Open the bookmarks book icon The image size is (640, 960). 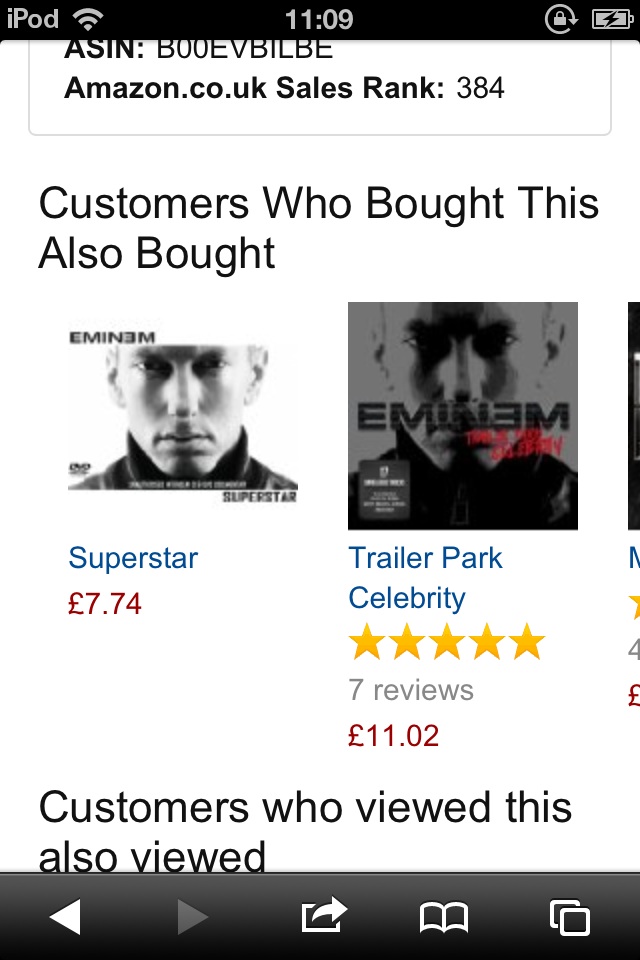click(444, 916)
